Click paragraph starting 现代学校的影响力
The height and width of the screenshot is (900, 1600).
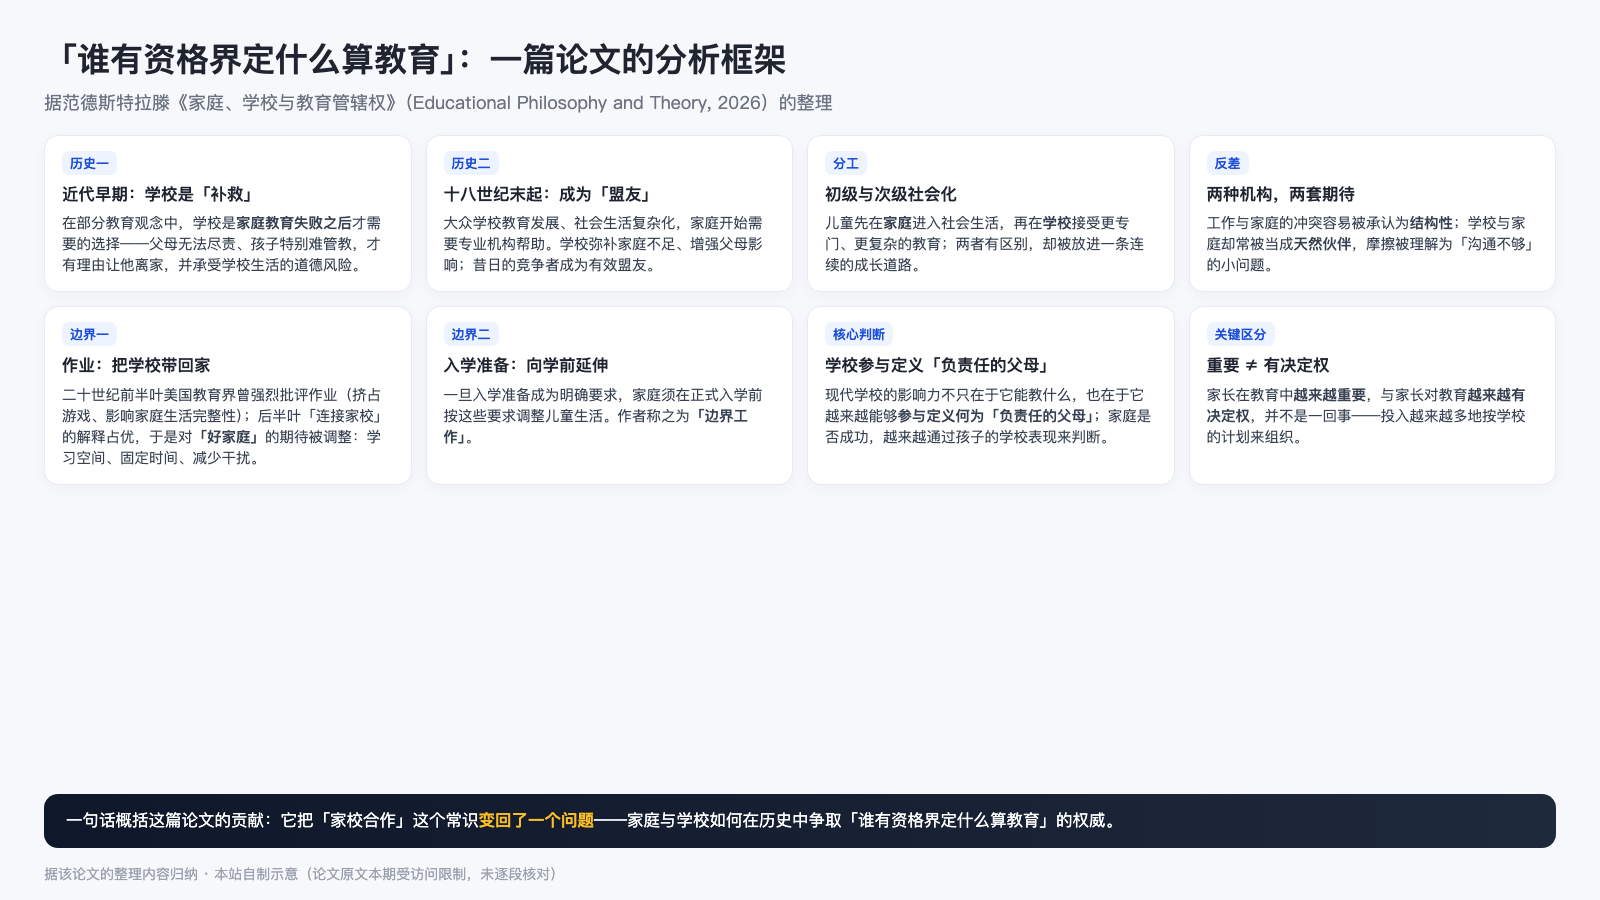(988, 416)
